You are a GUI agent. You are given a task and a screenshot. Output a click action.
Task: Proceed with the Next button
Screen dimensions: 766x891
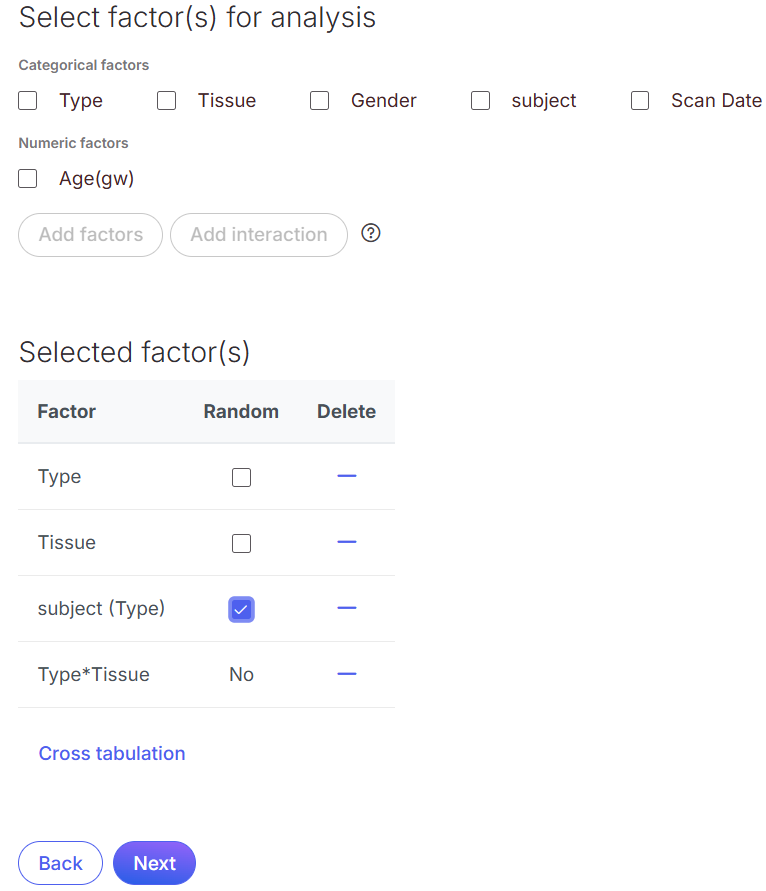pyautogui.click(x=155, y=863)
